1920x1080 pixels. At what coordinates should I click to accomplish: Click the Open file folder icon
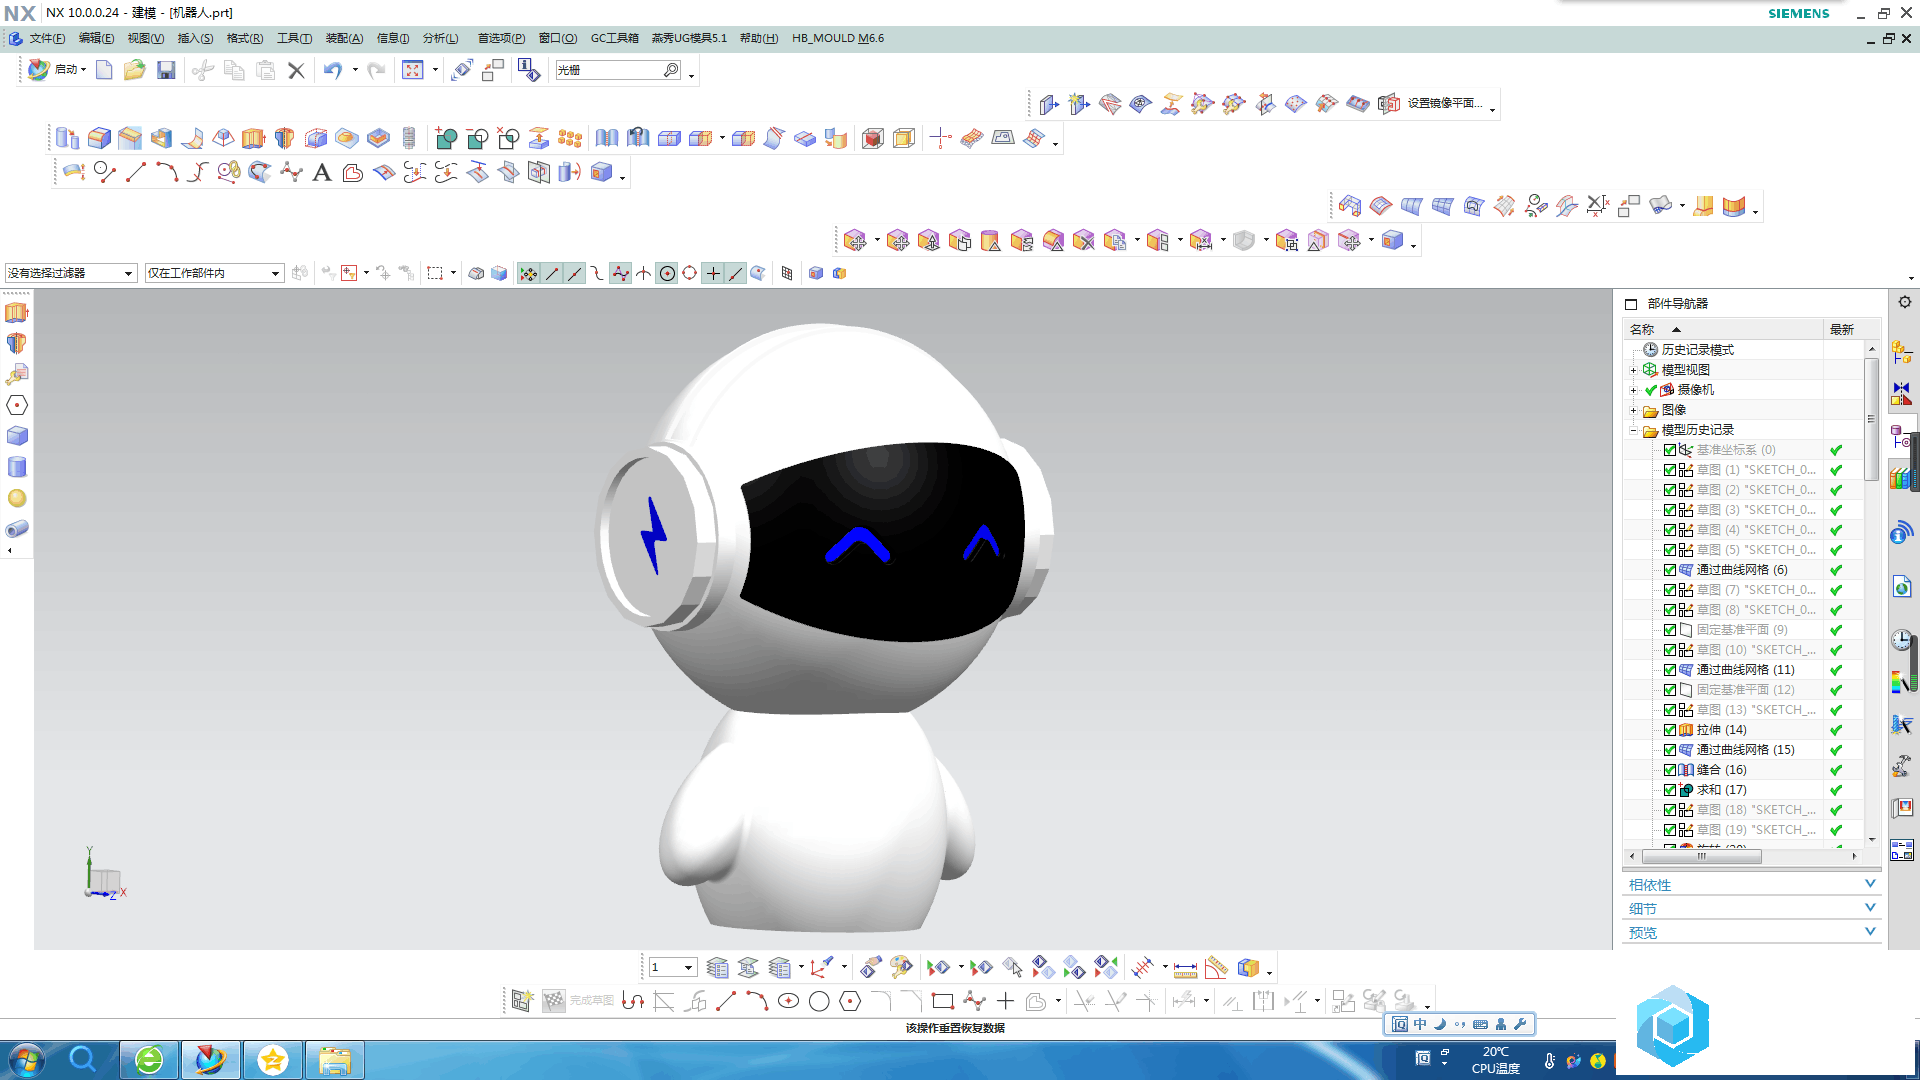134,70
